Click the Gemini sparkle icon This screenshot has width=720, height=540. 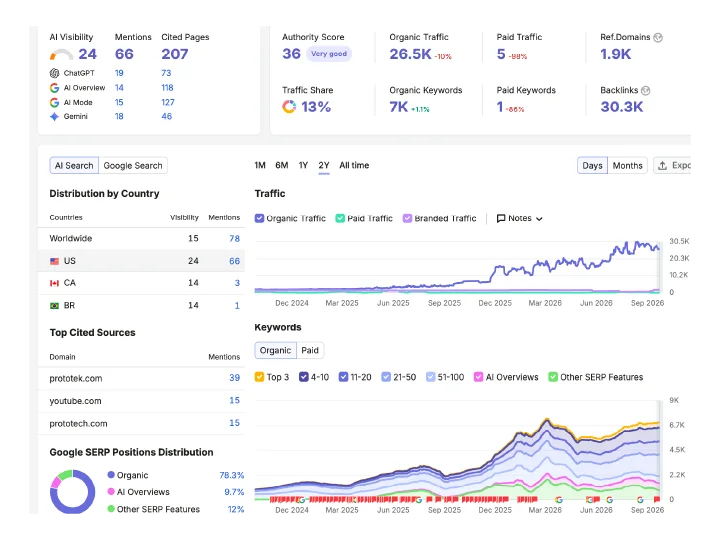click(x=54, y=117)
